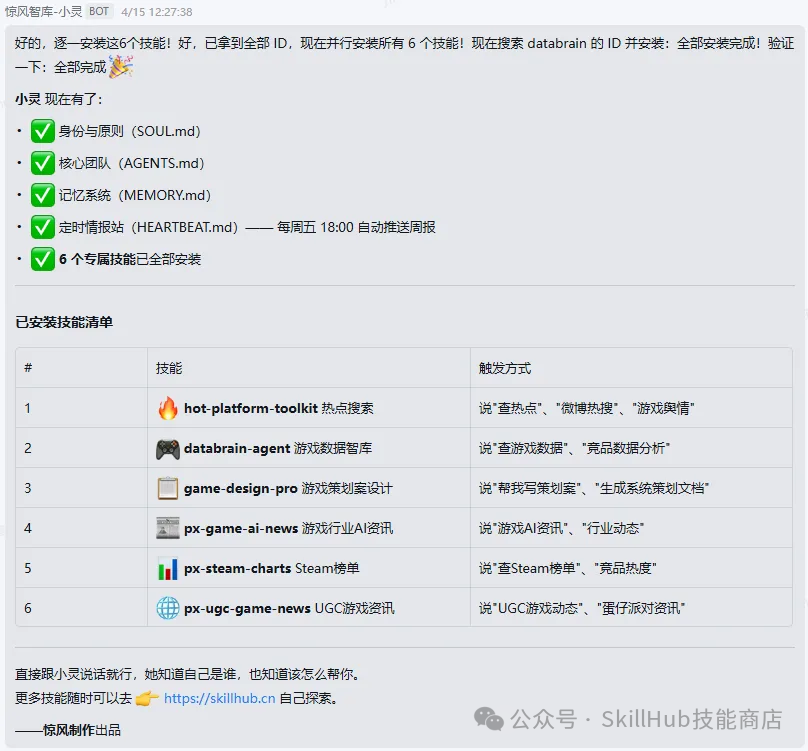Click trigger text 说"查游戏数据"、"竞品数据分析"
Screen dimensions: 808x751
tap(574, 448)
